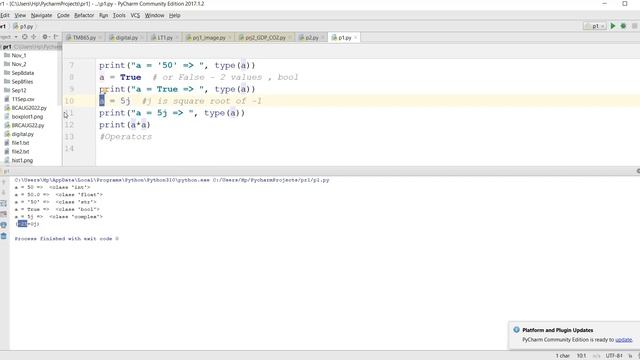Click the #Operators comment on line 13

click(x=126, y=137)
